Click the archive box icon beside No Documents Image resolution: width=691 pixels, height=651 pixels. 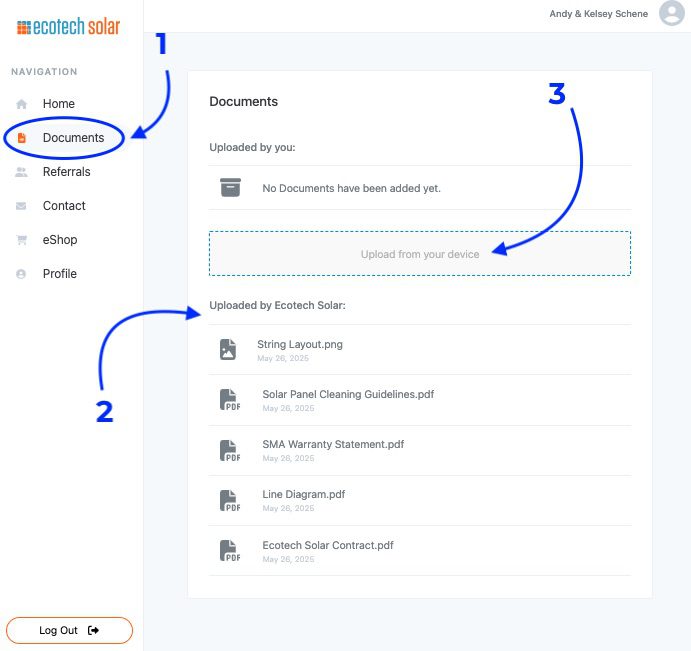click(x=230, y=187)
